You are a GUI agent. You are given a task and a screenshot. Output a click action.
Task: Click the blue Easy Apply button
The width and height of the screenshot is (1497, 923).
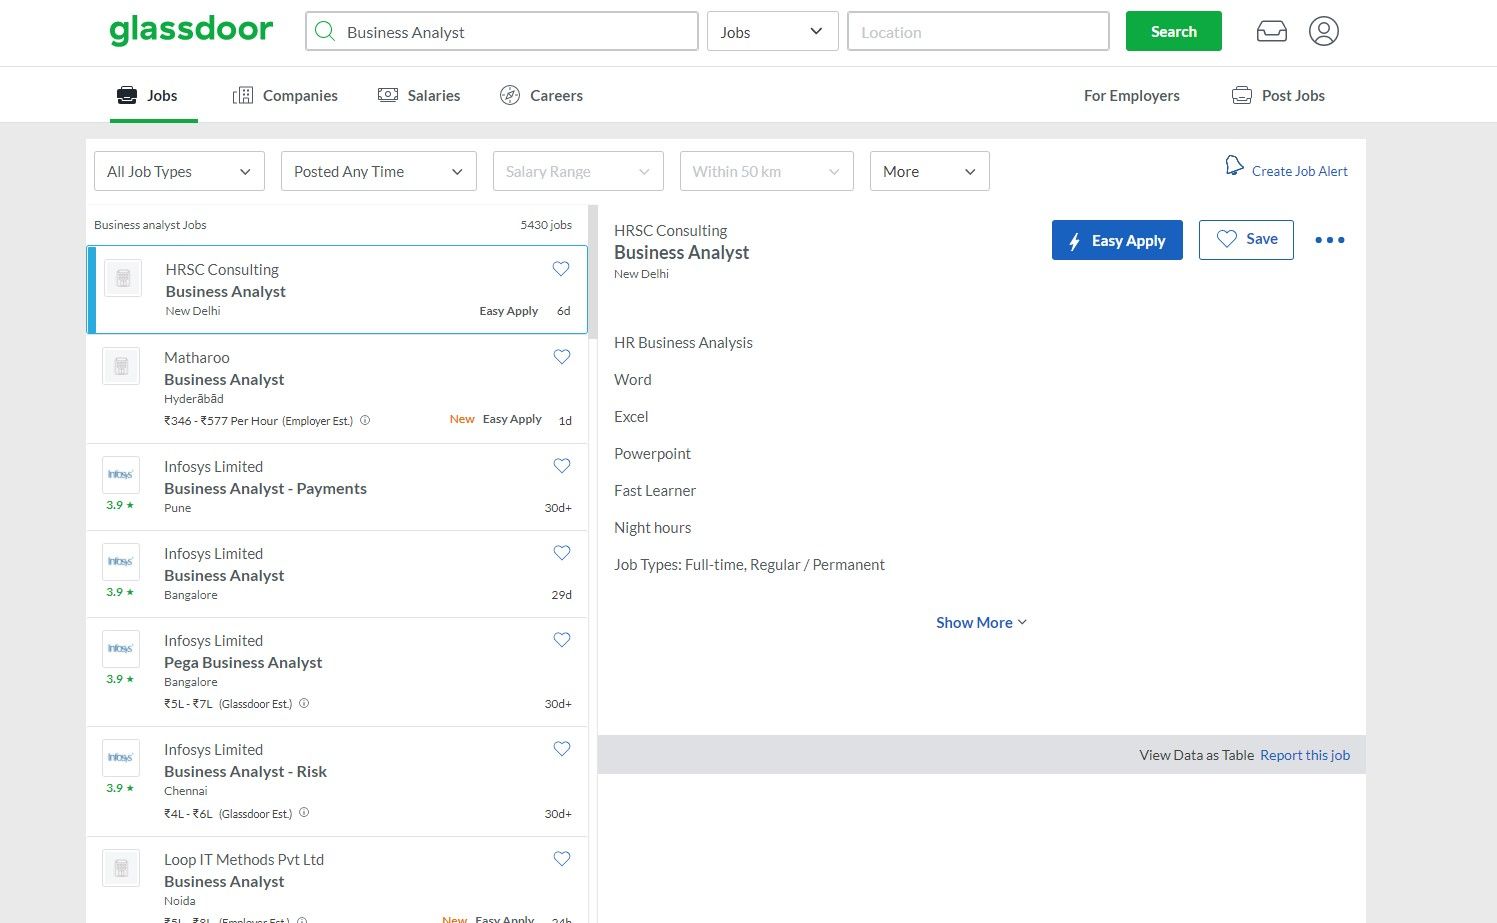tap(1117, 240)
